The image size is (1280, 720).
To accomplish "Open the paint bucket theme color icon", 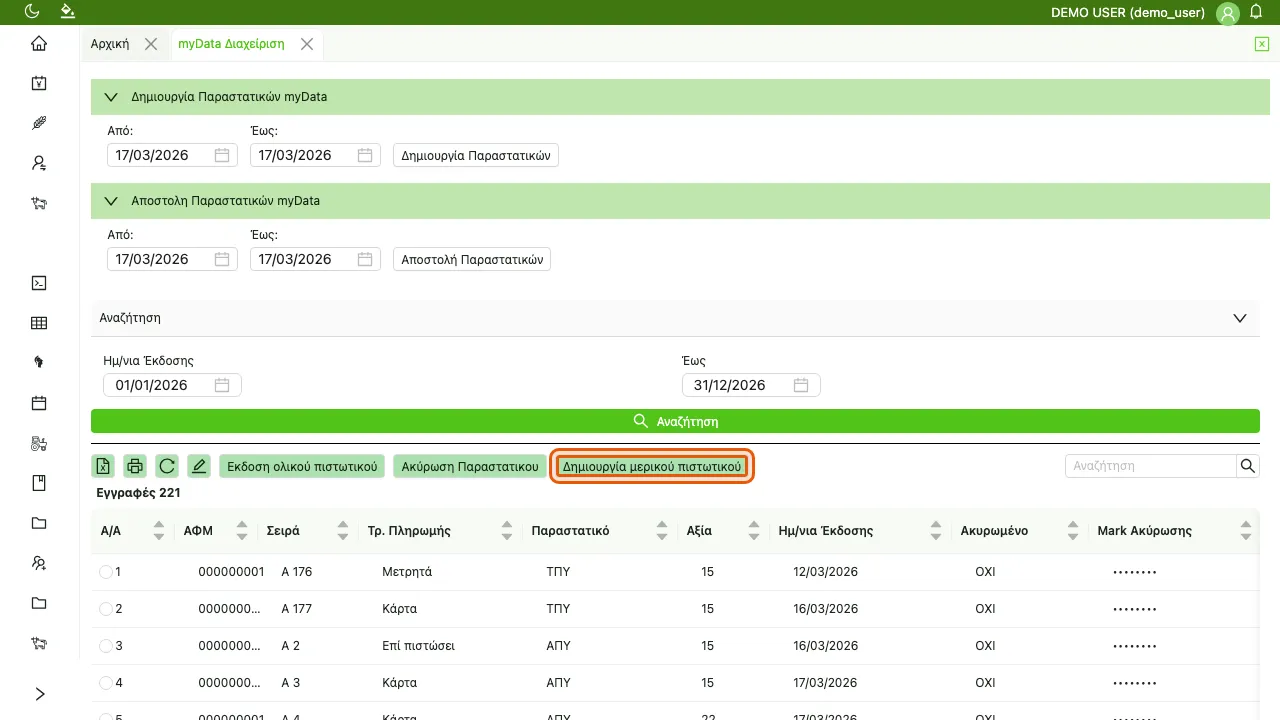I will click(x=68, y=12).
